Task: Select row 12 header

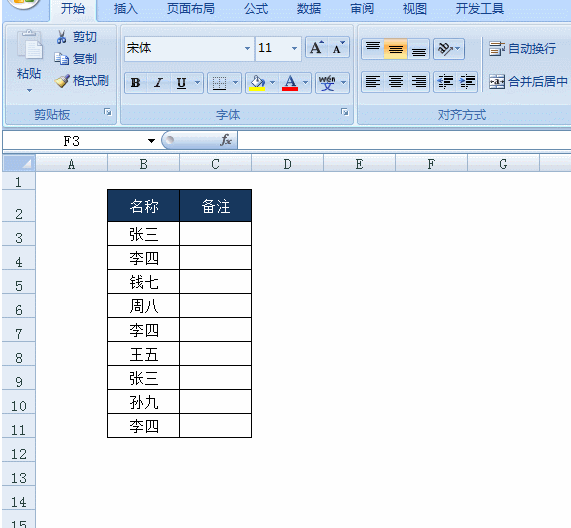Action: tap(19, 450)
